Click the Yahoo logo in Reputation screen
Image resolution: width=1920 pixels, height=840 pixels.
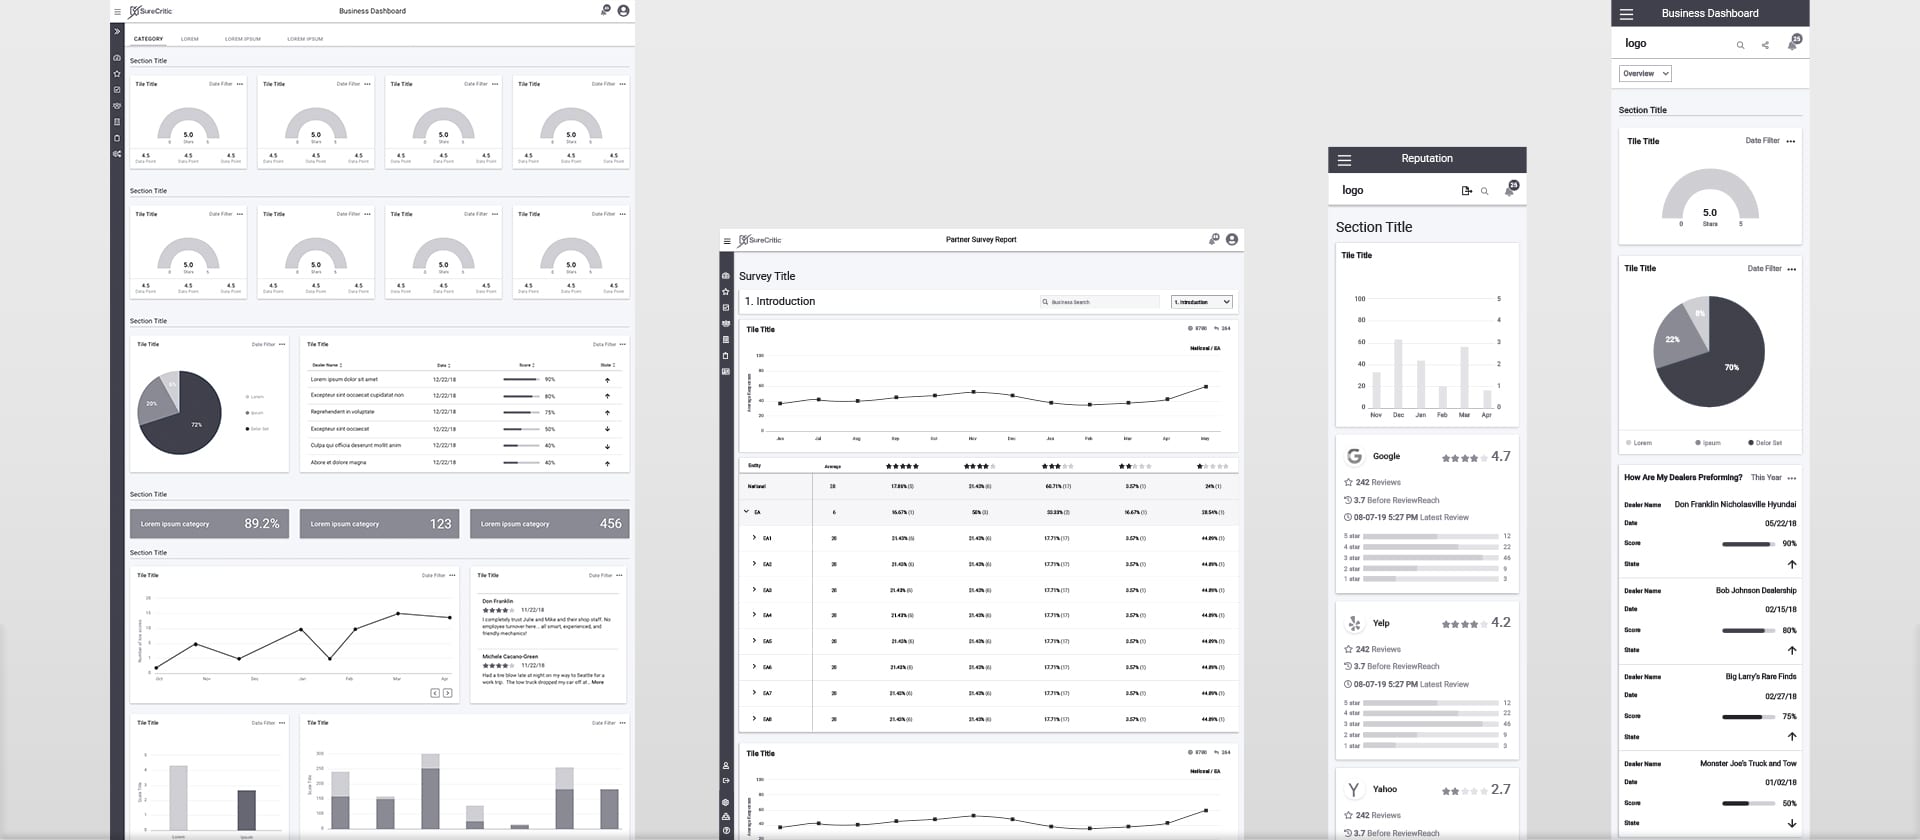point(1354,790)
